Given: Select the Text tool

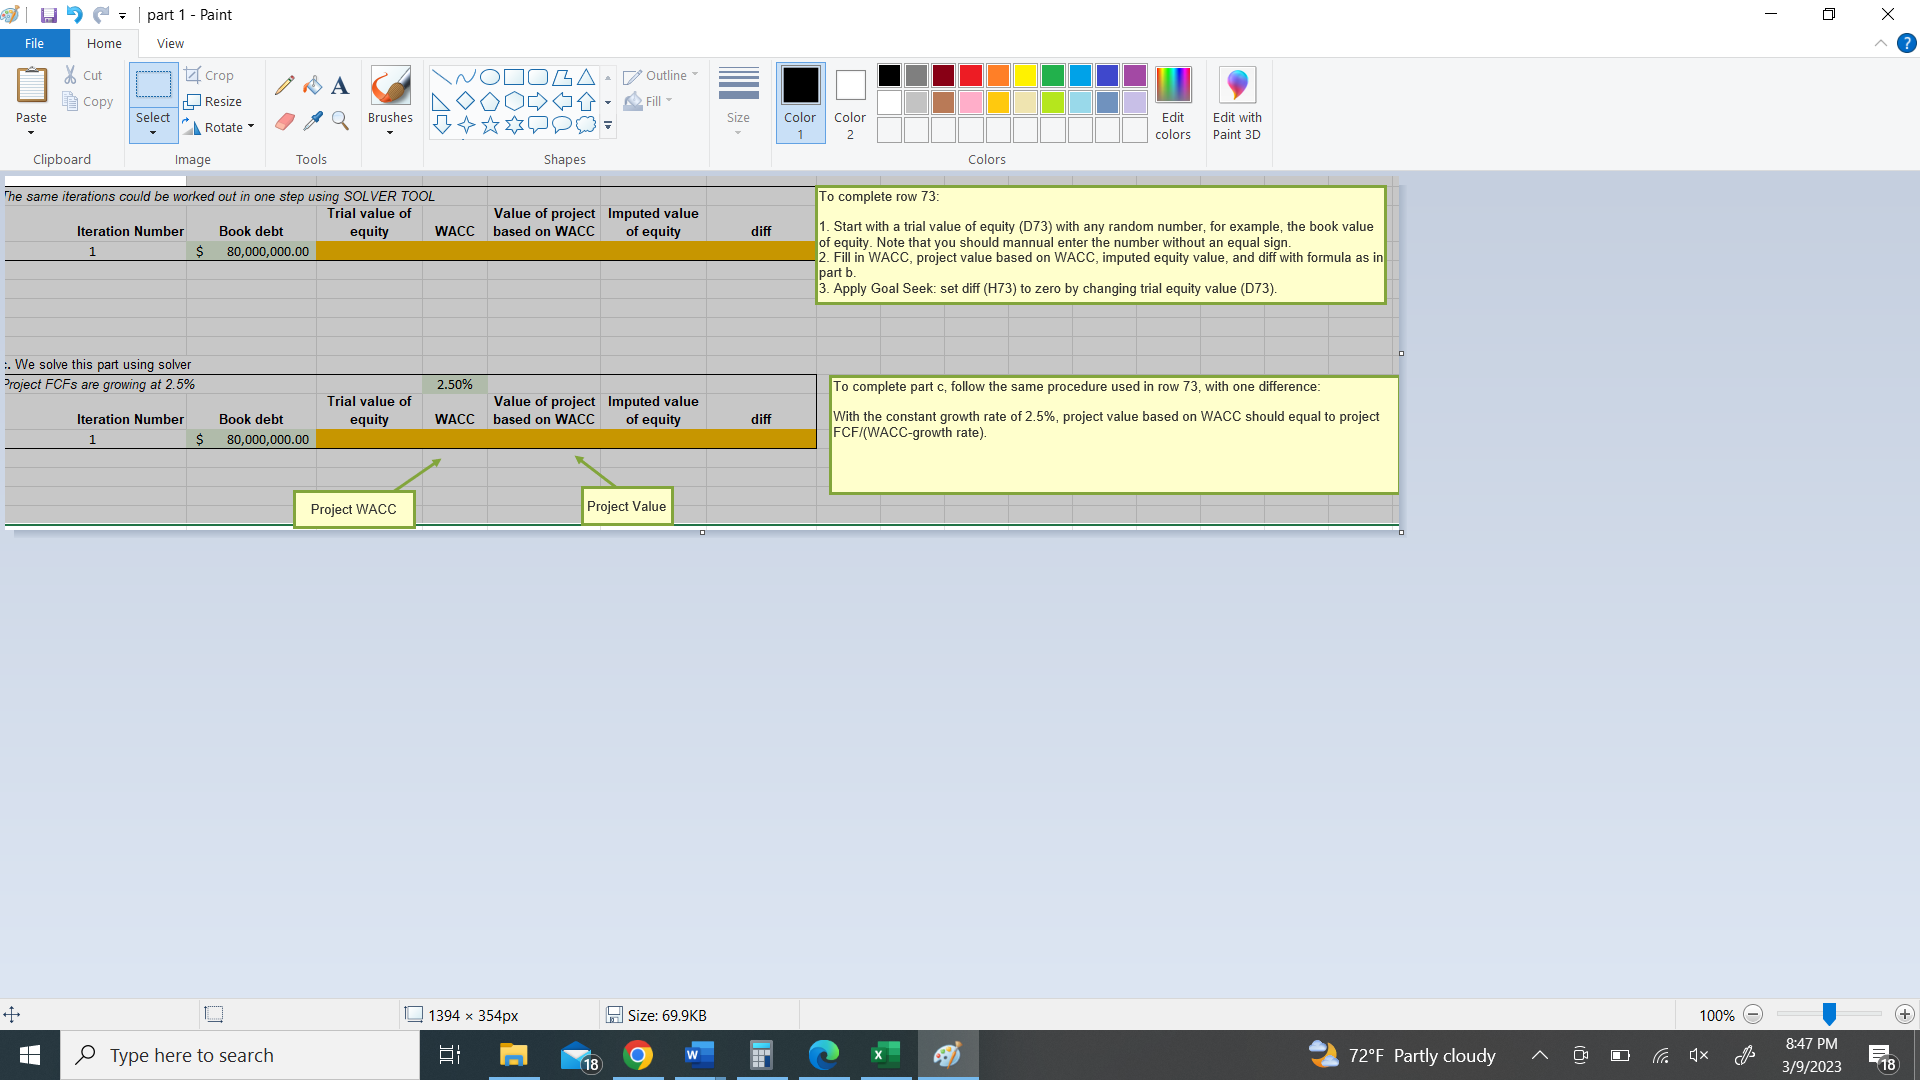Looking at the screenshot, I should pos(339,84).
